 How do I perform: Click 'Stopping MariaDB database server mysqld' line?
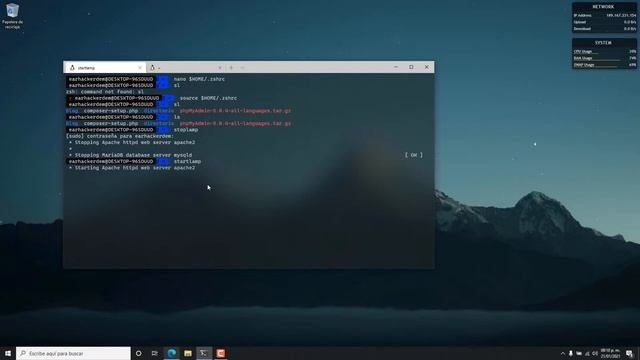[x=131, y=155]
